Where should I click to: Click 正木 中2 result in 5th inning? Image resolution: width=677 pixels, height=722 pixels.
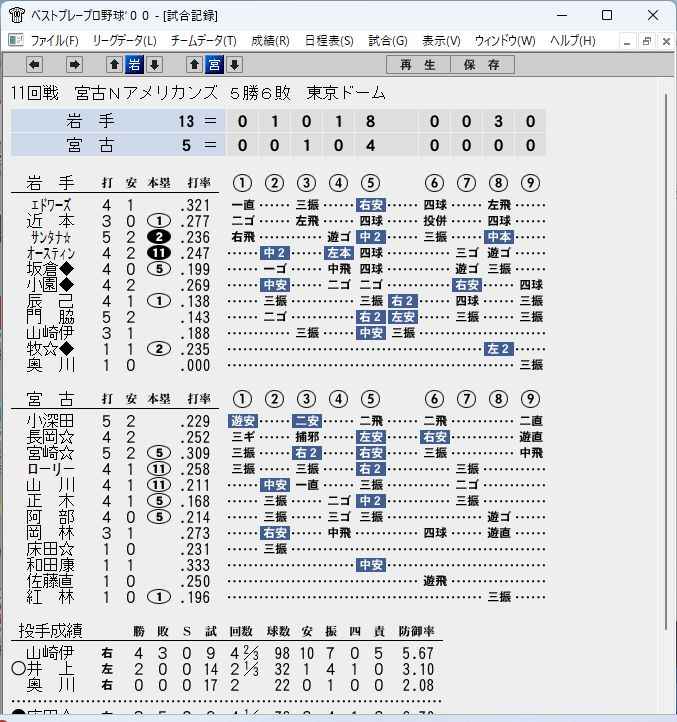point(371,501)
